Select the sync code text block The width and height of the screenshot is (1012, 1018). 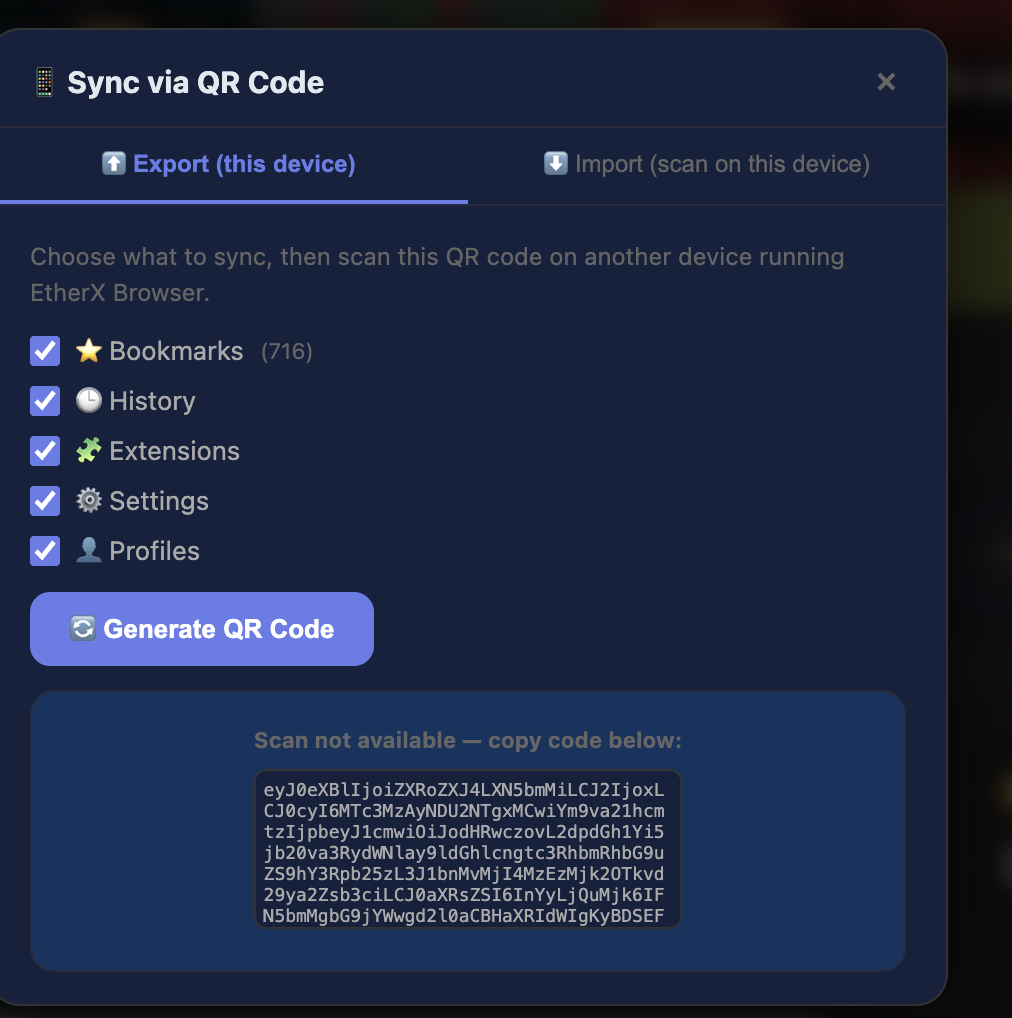[x=467, y=848]
